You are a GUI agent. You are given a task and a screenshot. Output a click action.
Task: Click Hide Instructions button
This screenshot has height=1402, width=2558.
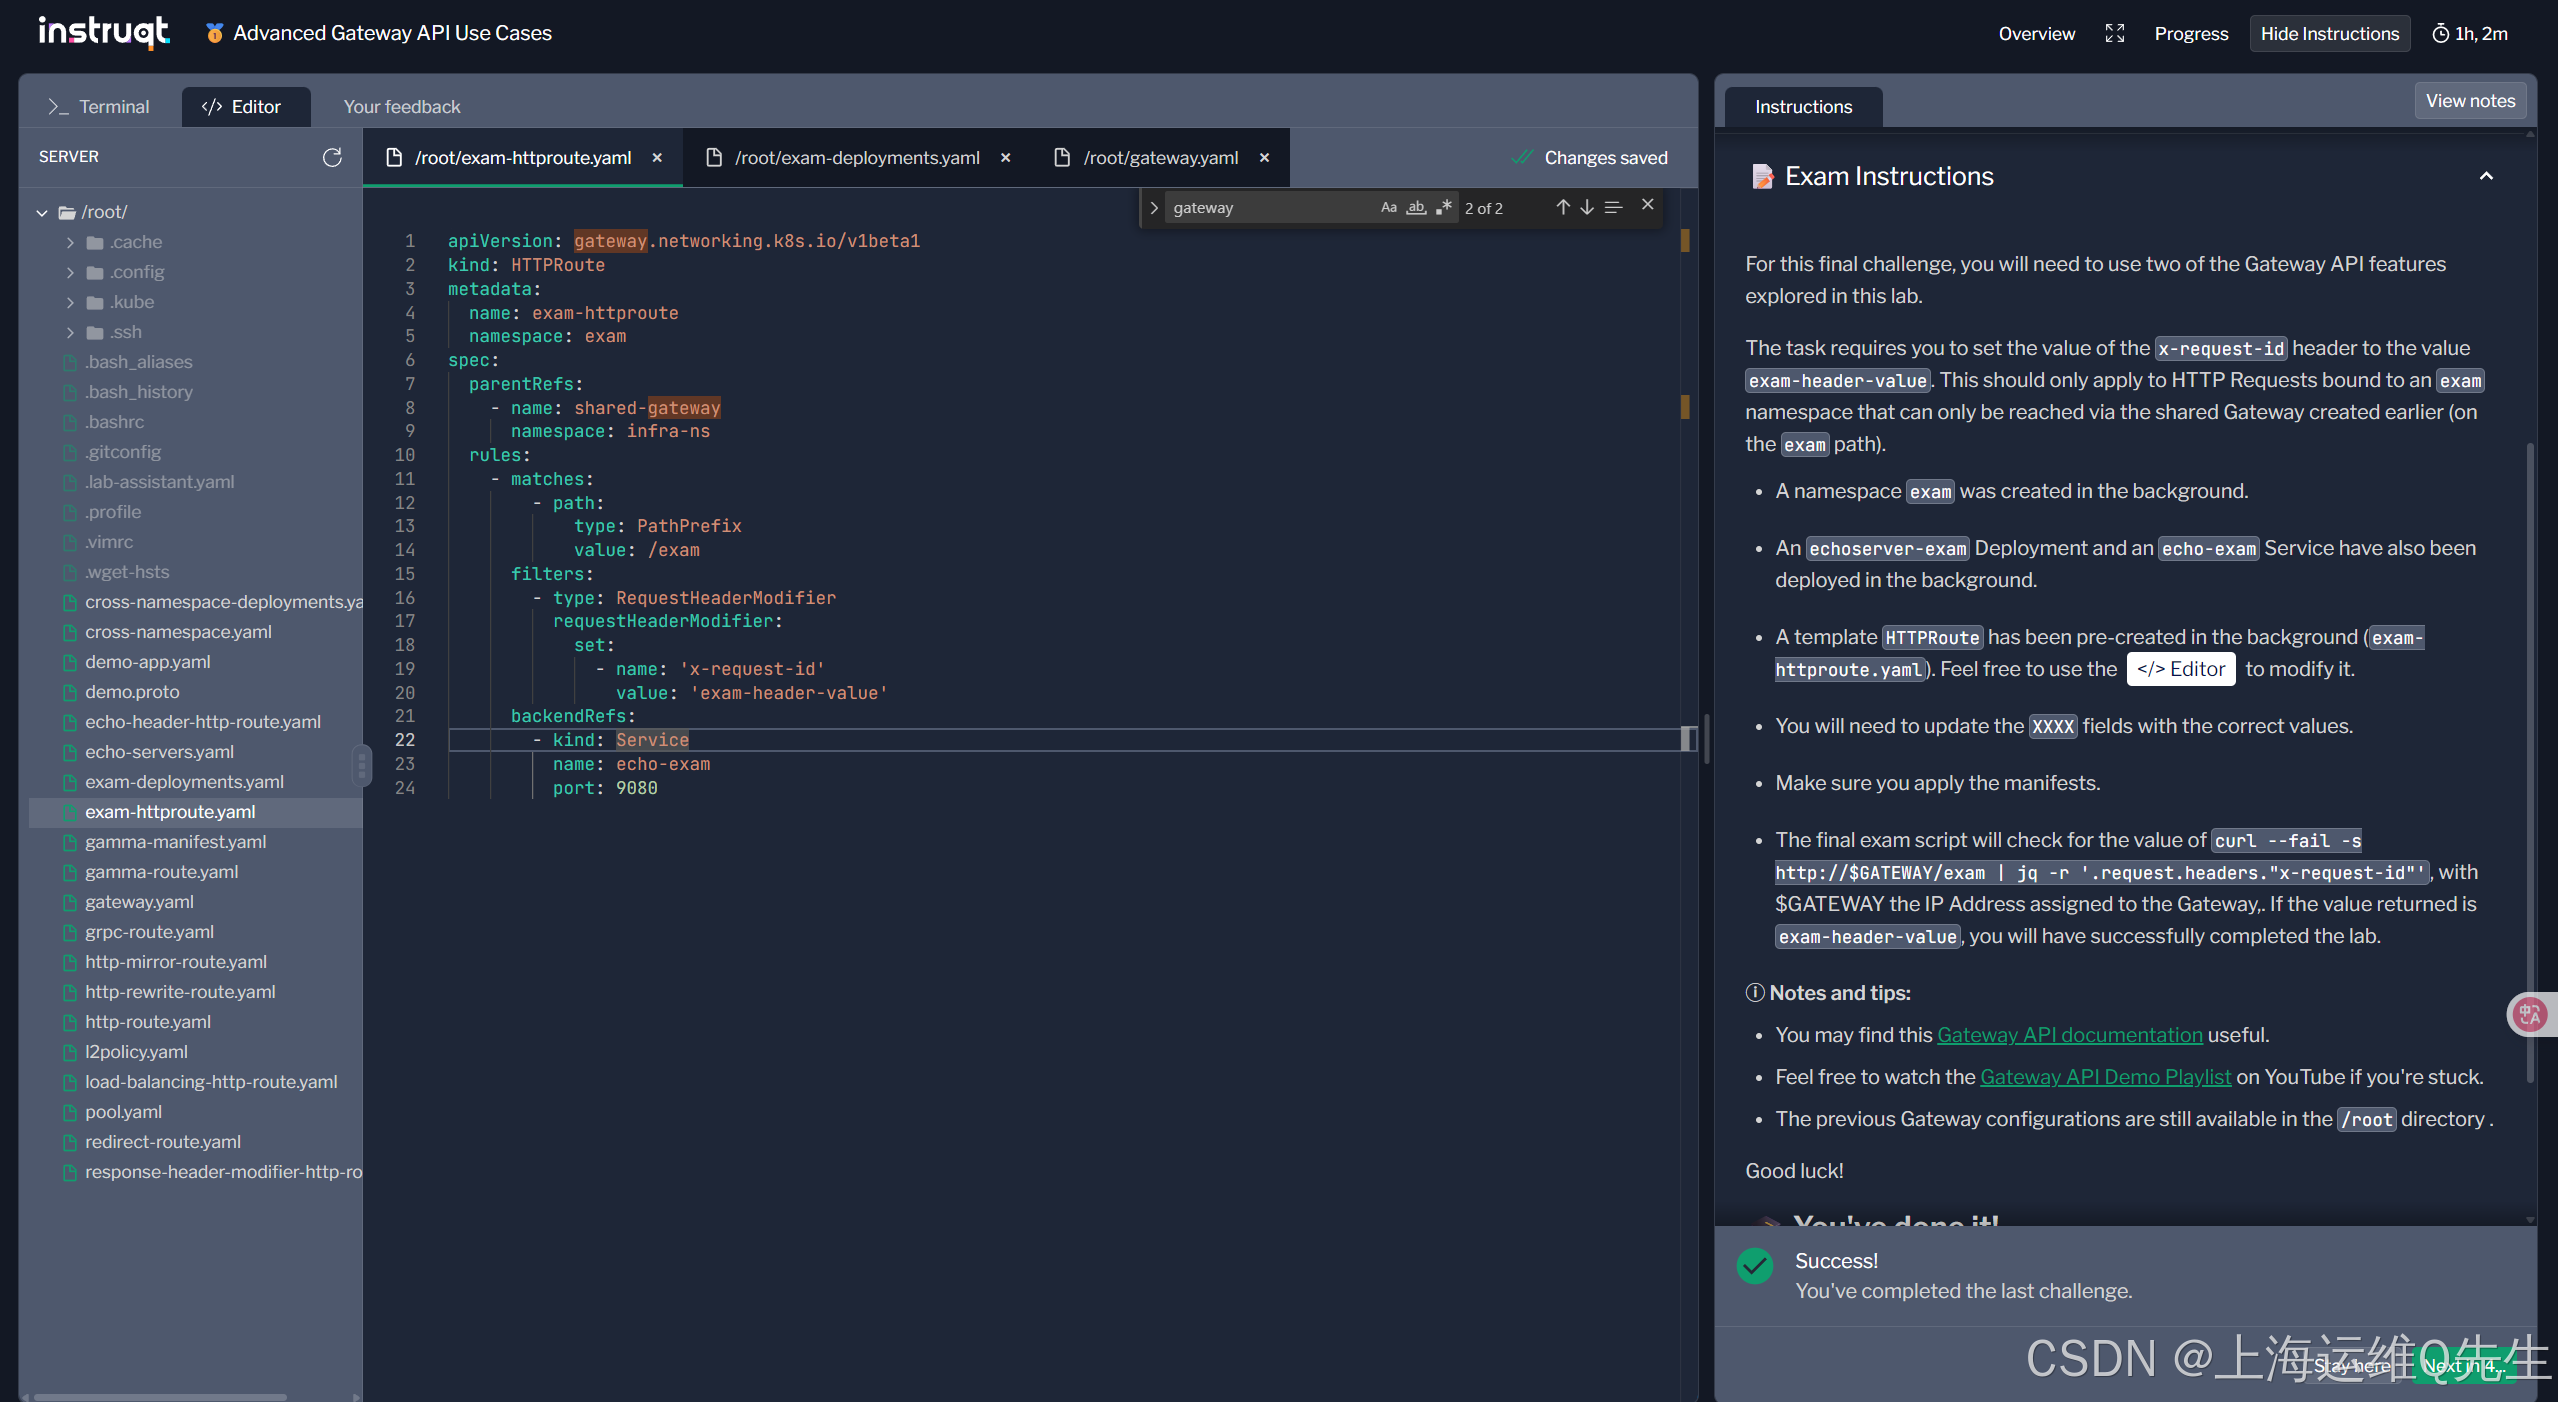point(2329,33)
